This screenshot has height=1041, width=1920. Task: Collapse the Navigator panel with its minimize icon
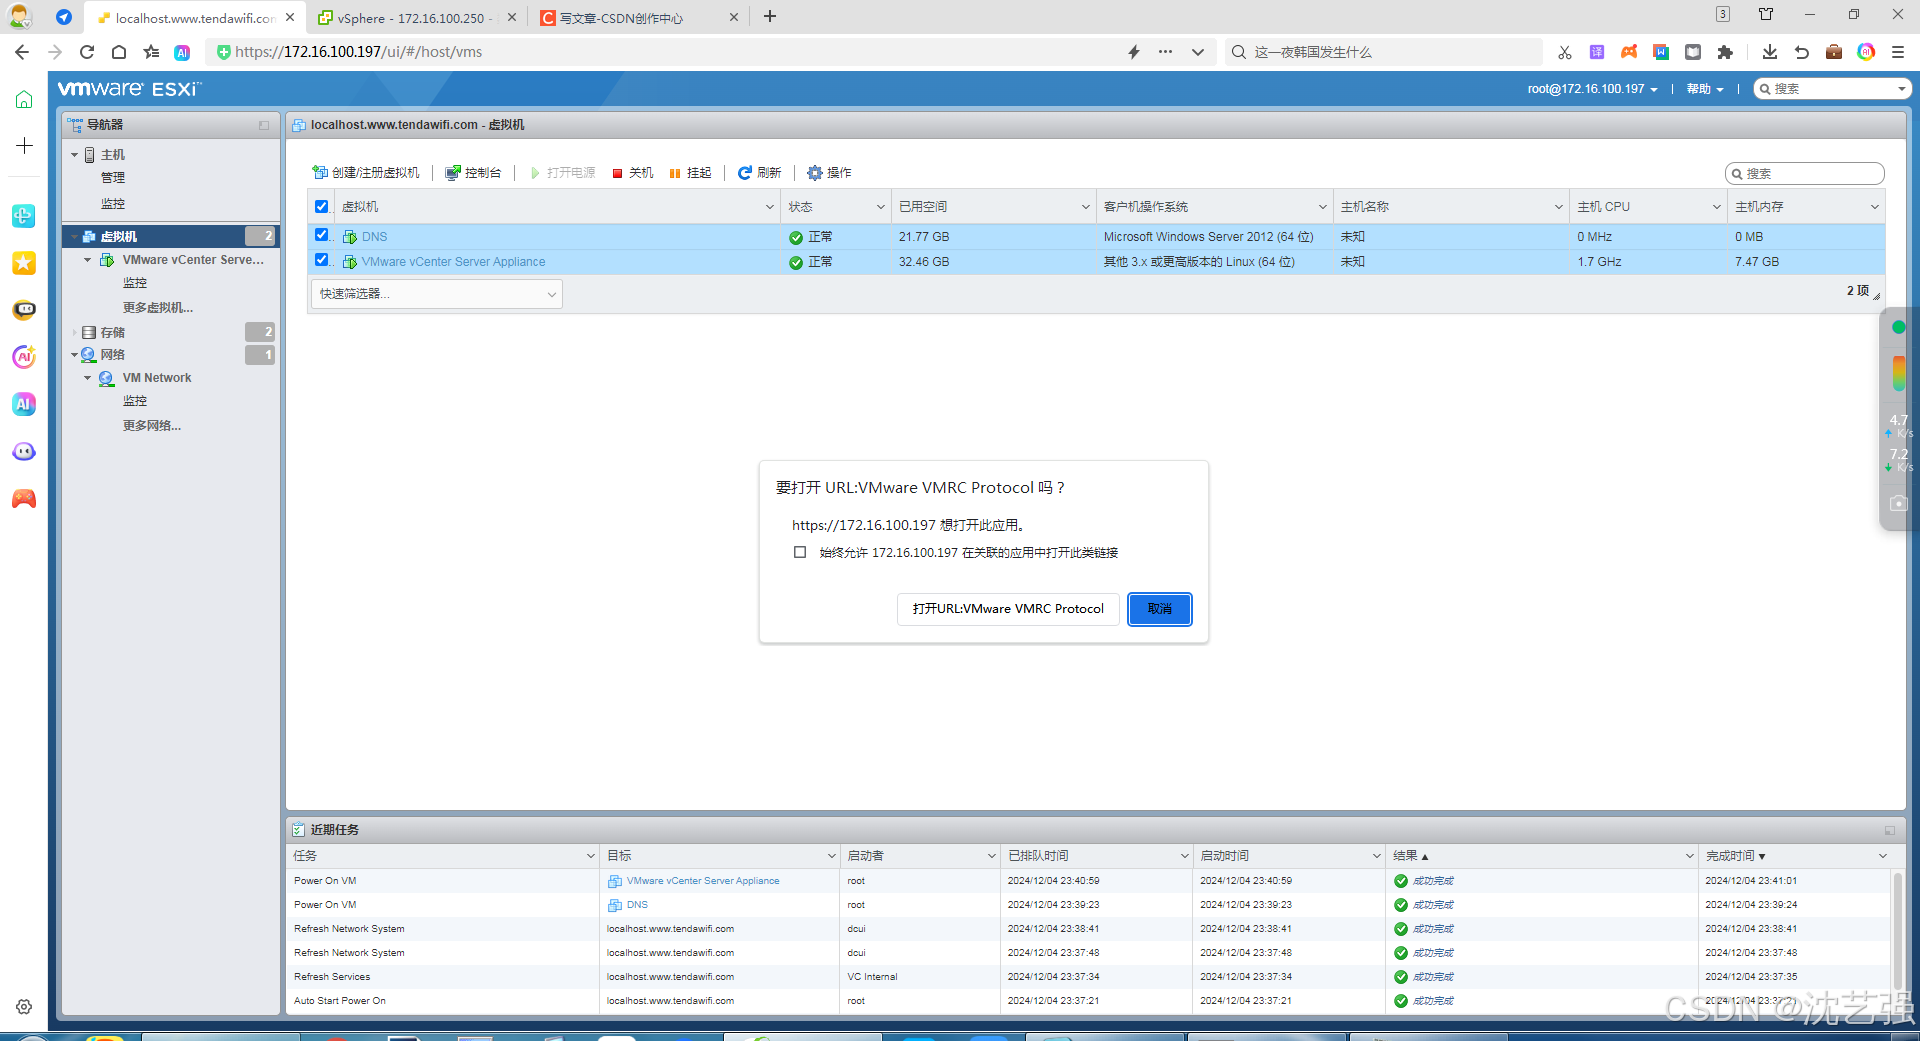[x=264, y=125]
